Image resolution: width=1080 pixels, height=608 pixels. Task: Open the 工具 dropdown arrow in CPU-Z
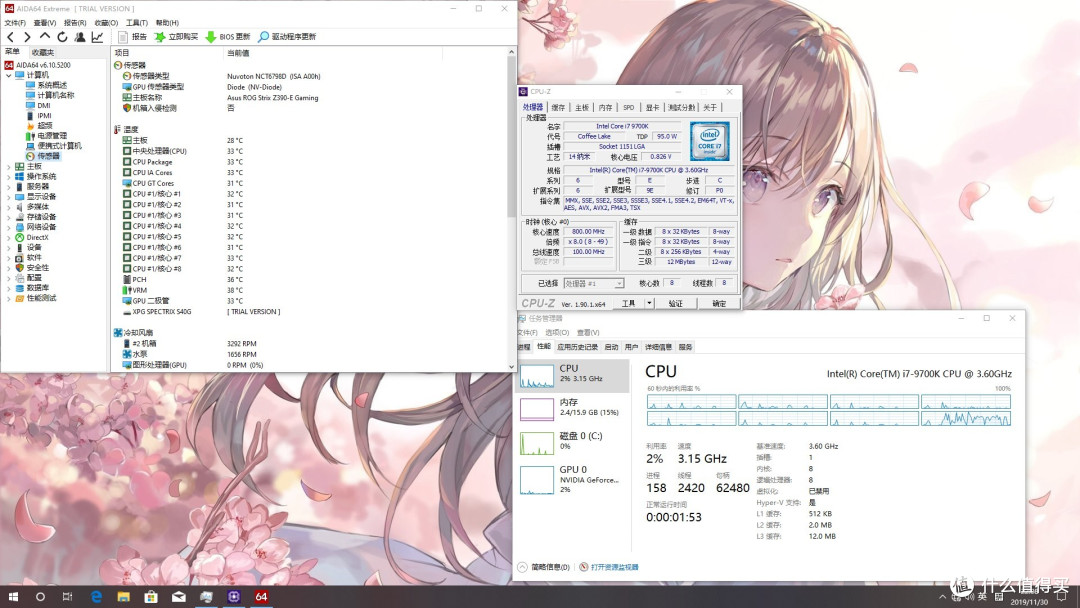[649, 304]
